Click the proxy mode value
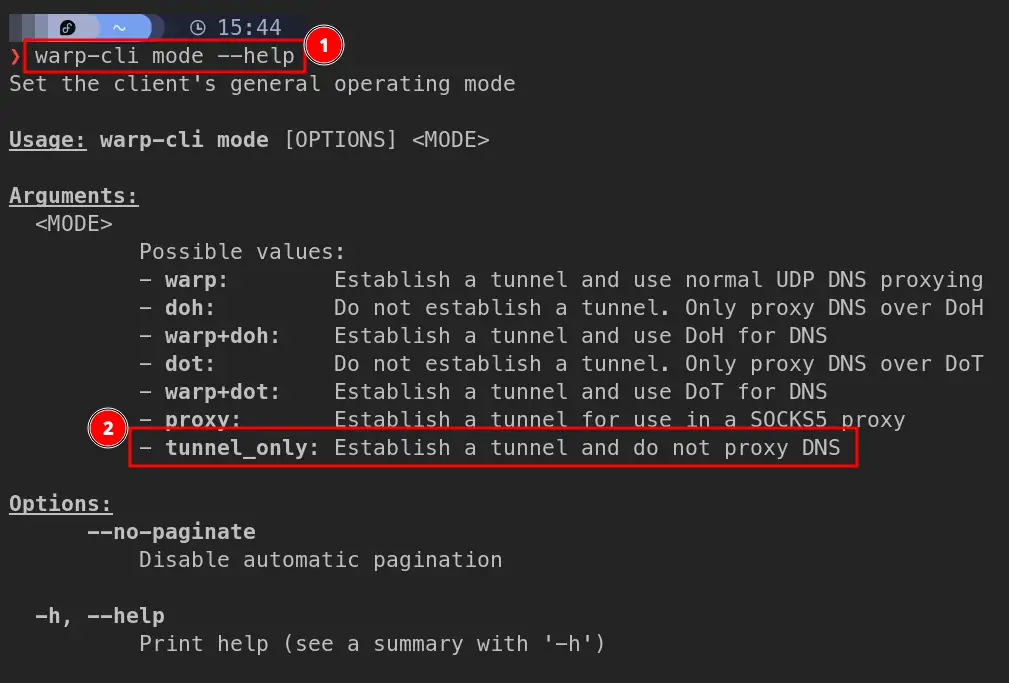Screen dimensions: 1009x683 (203, 420)
